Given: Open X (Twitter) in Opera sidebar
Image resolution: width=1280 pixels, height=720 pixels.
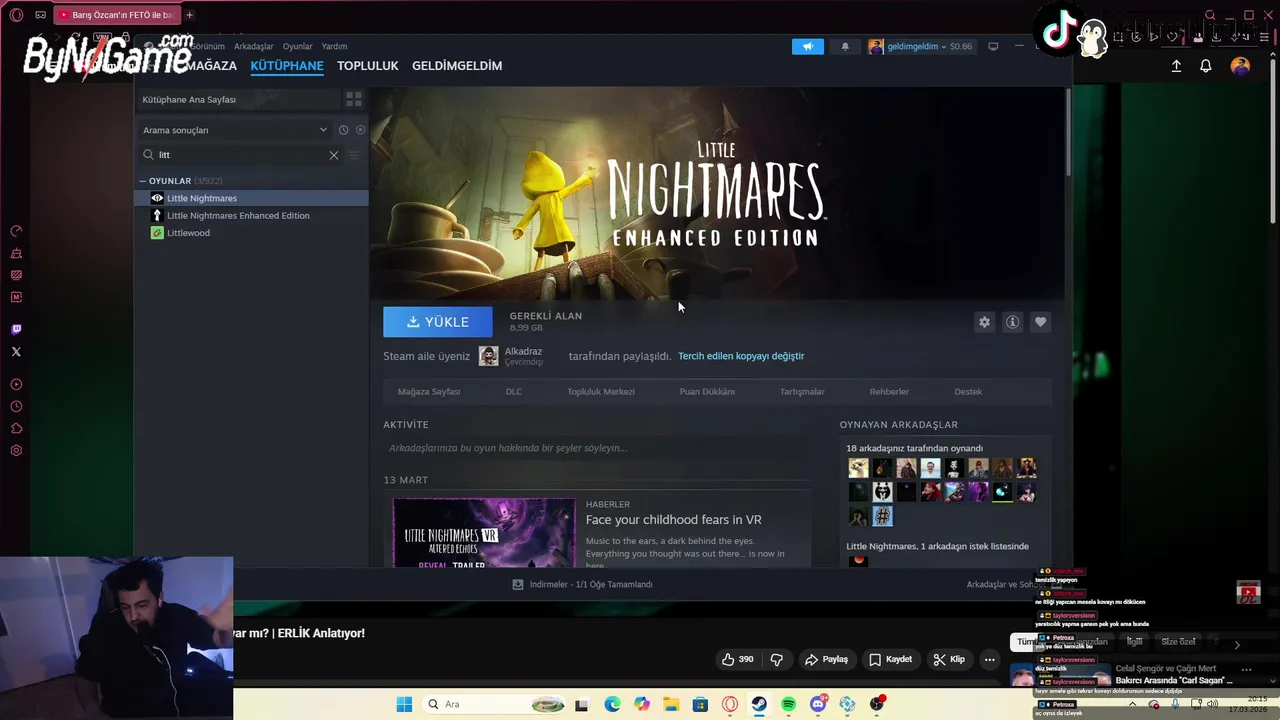Looking at the screenshot, I should point(16,351).
